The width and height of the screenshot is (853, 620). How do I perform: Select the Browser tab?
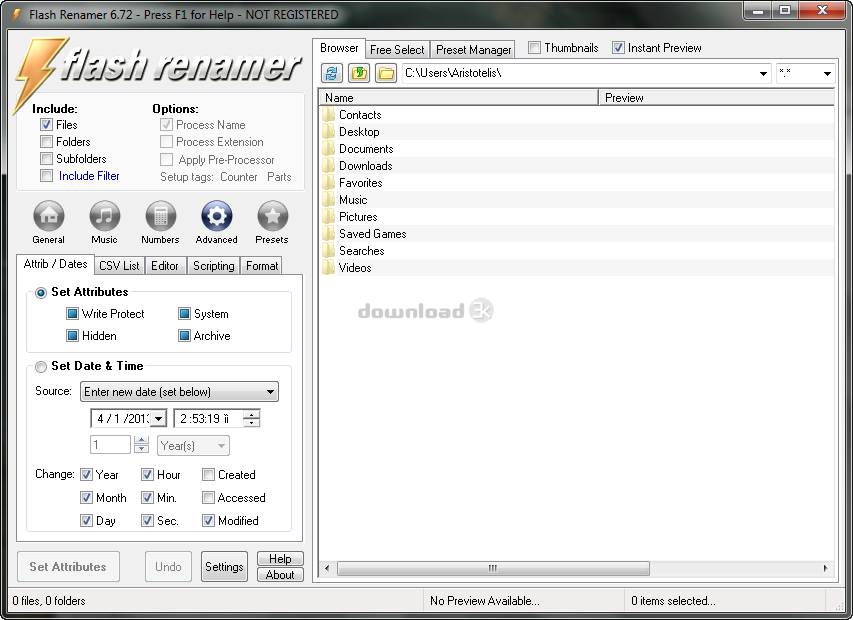339,48
